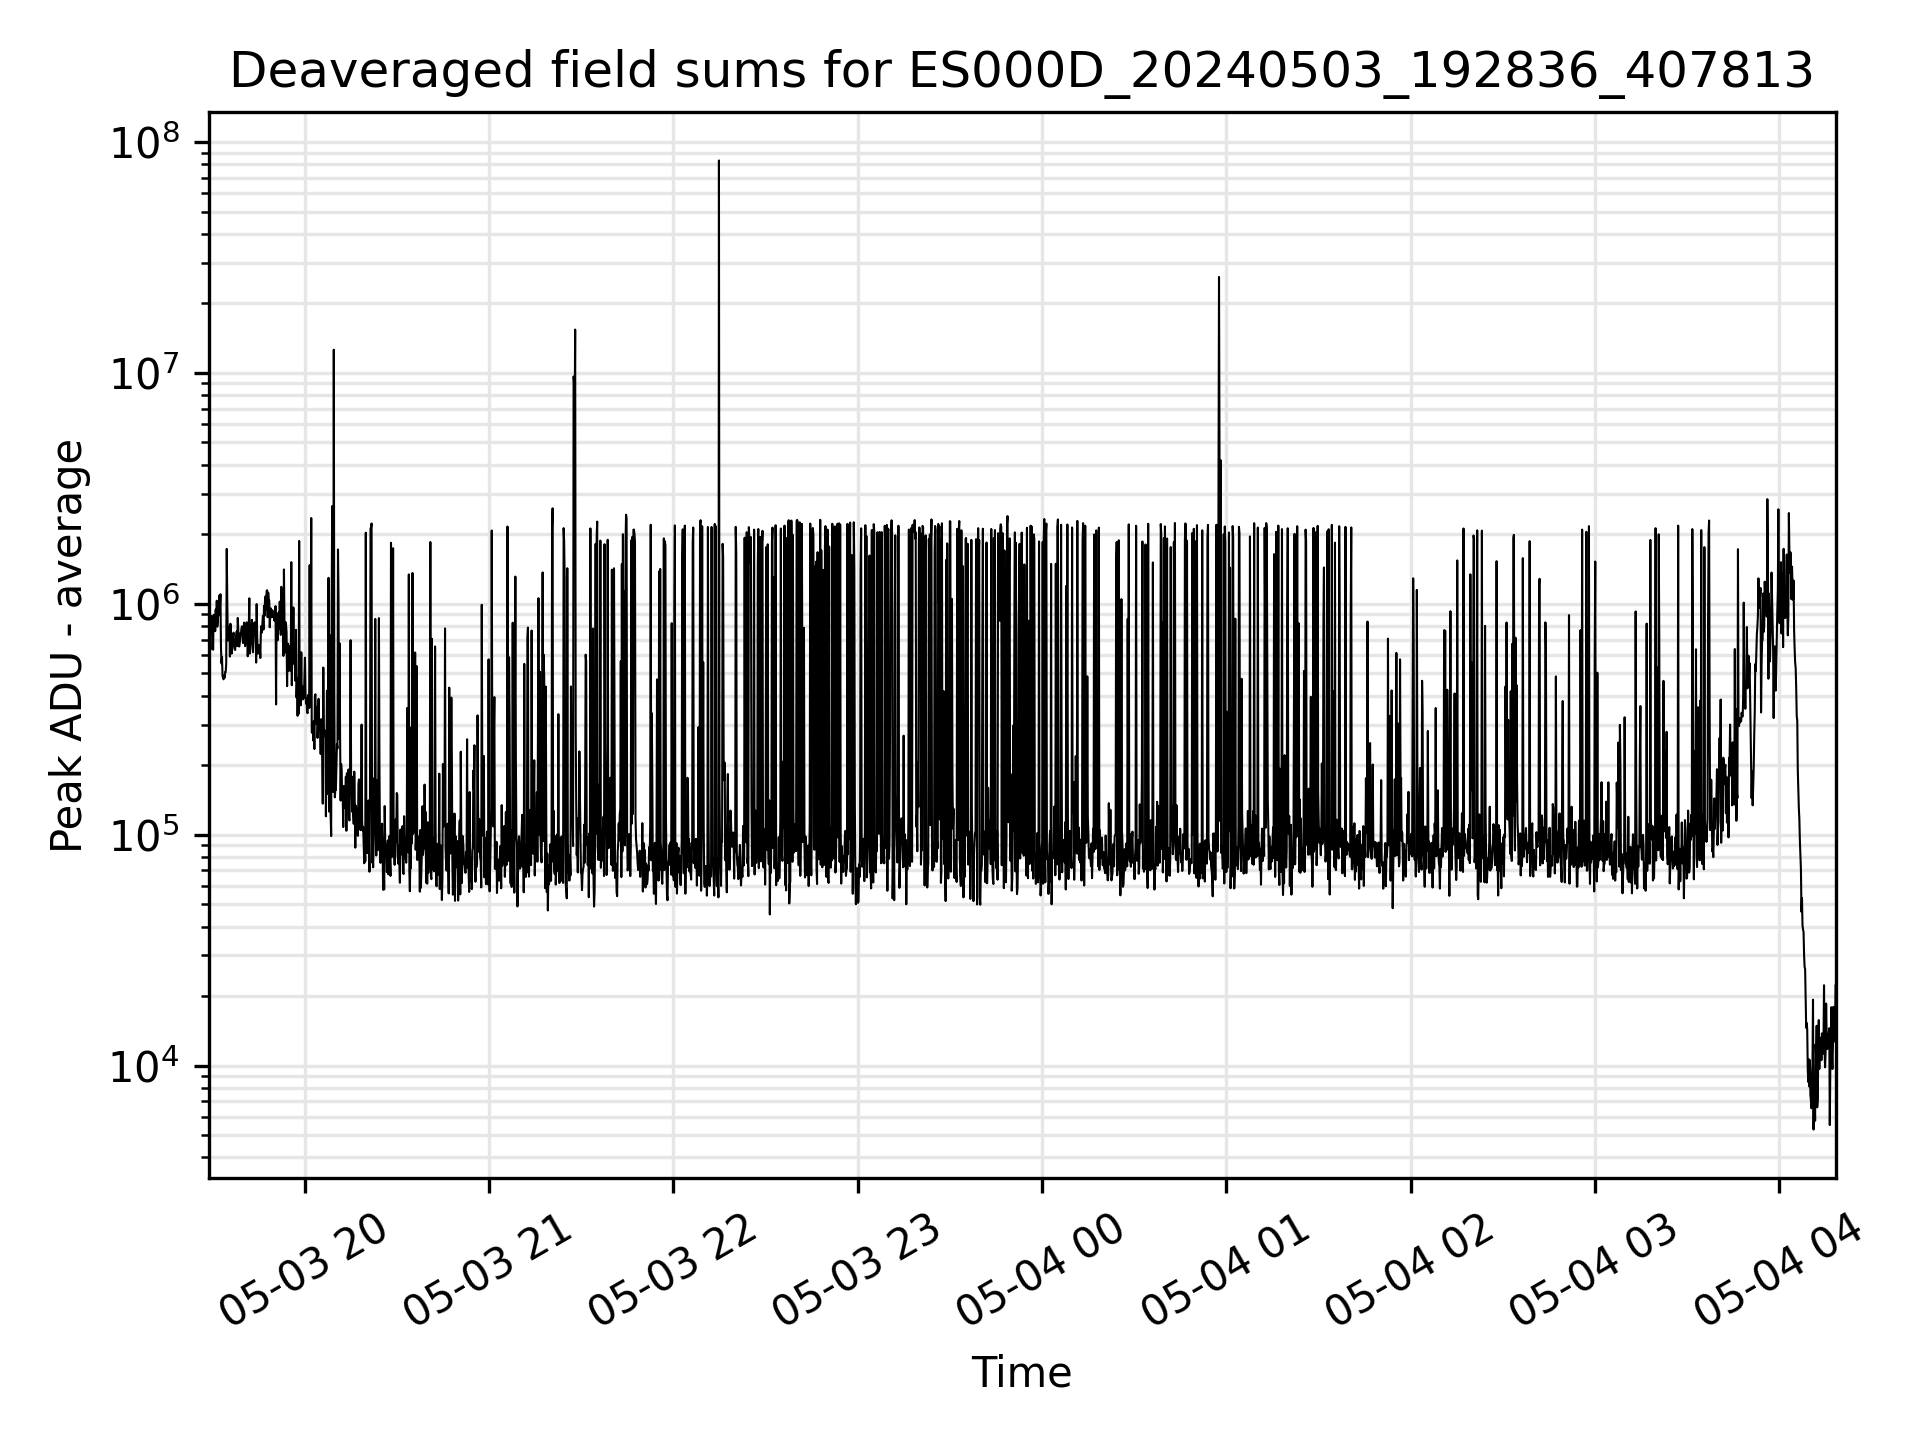The image size is (1920, 1440).
Task: Click the plot title text
Action: click(1021, 71)
